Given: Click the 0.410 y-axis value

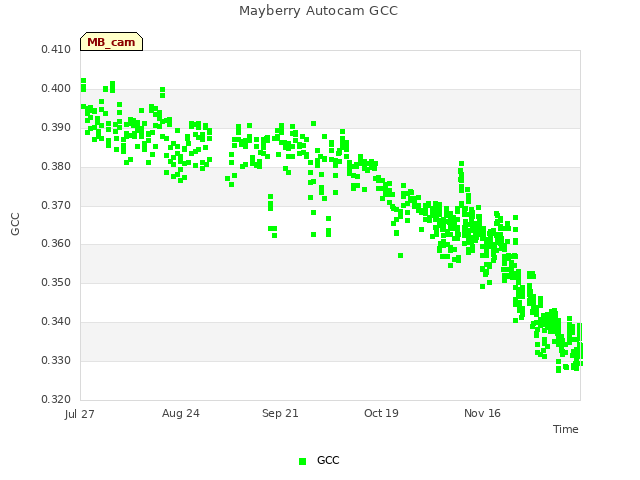Looking at the screenshot, I should click(56, 49).
